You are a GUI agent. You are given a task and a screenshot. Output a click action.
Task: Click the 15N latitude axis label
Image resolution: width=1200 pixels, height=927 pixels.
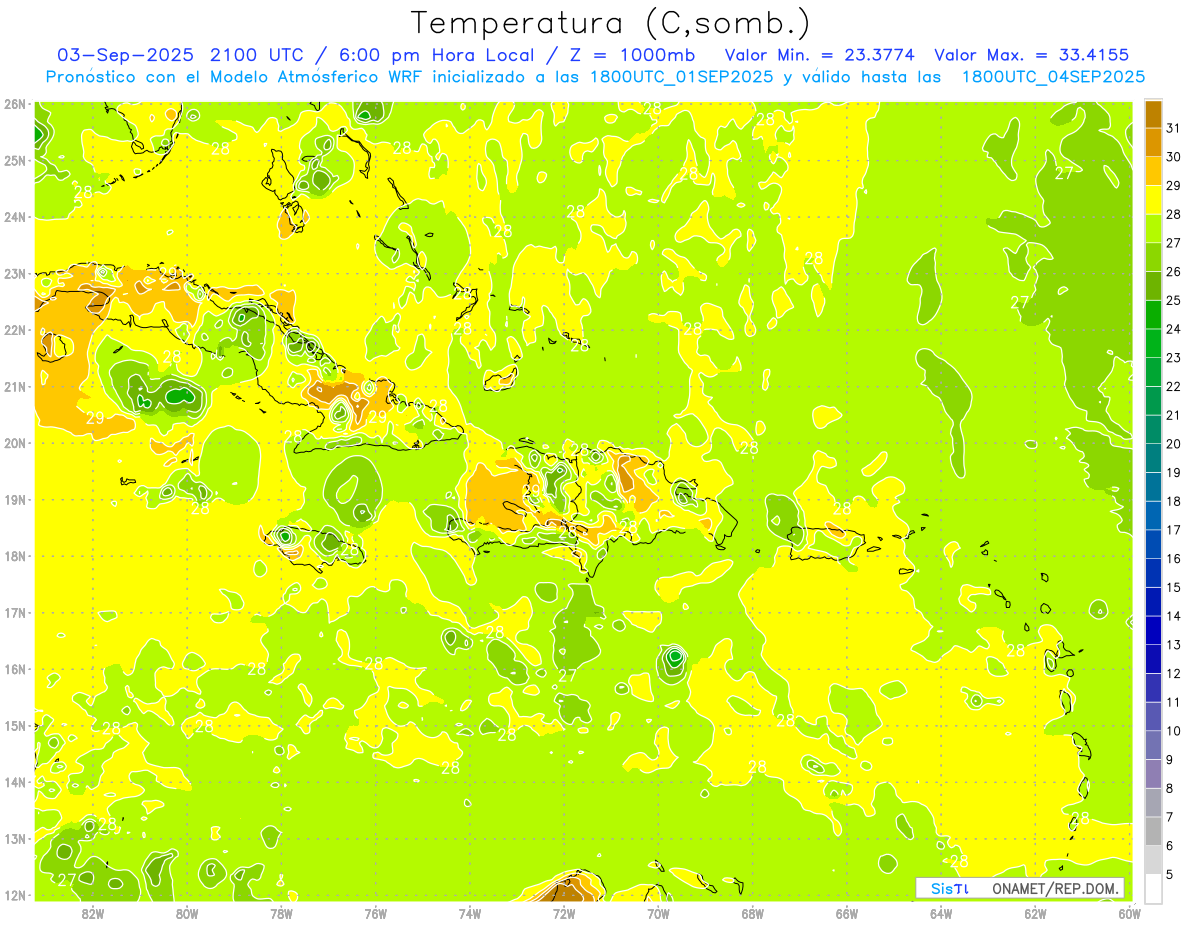(14, 726)
